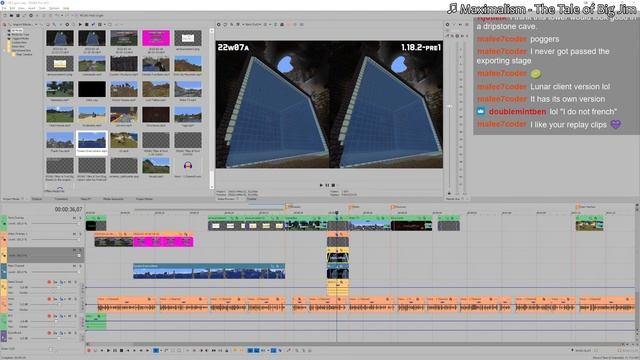The image size is (640, 360).
Task: Click the New project icon in main toolbar
Action: coord(5,16)
